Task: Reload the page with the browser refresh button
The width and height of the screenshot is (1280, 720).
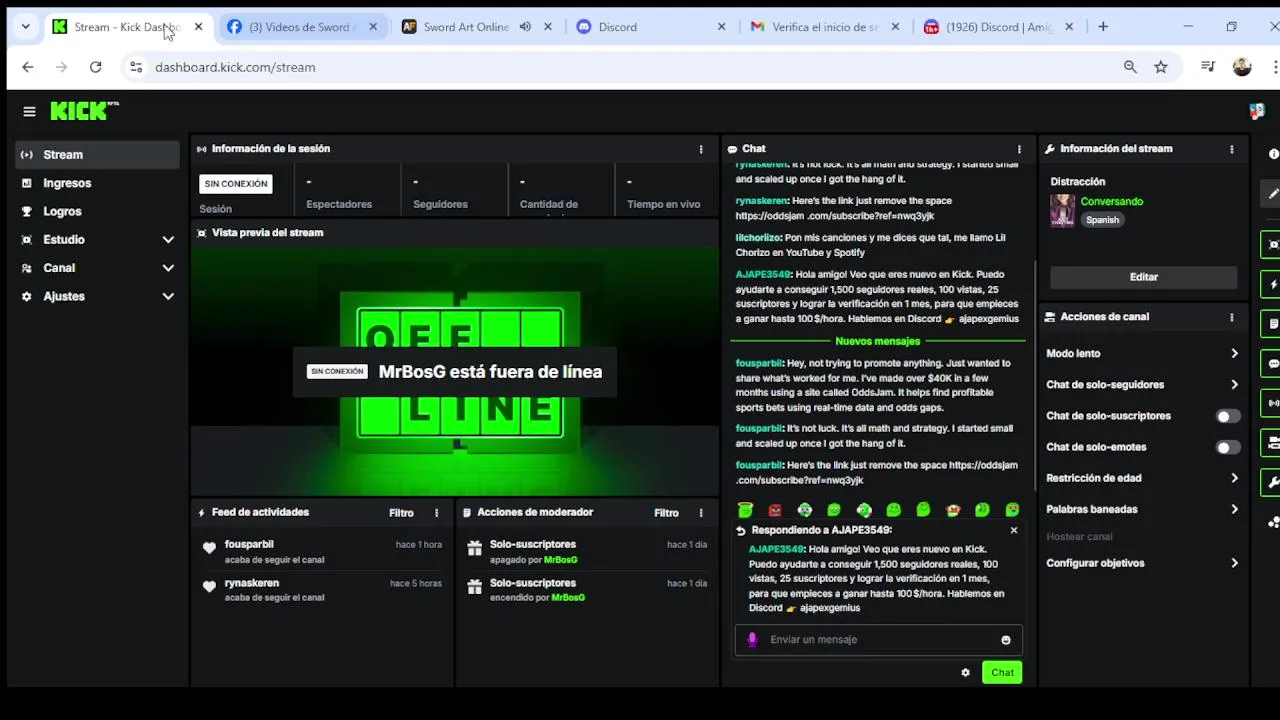Action: click(x=95, y=67)
